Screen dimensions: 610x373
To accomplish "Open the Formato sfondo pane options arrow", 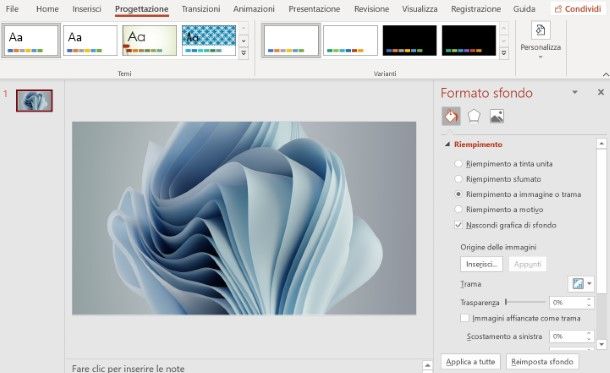I will click(x=575, y=92).
